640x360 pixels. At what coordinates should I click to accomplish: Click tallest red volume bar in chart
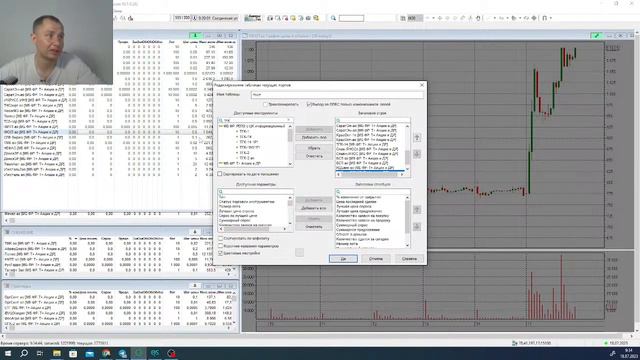(x=561, y=287)
